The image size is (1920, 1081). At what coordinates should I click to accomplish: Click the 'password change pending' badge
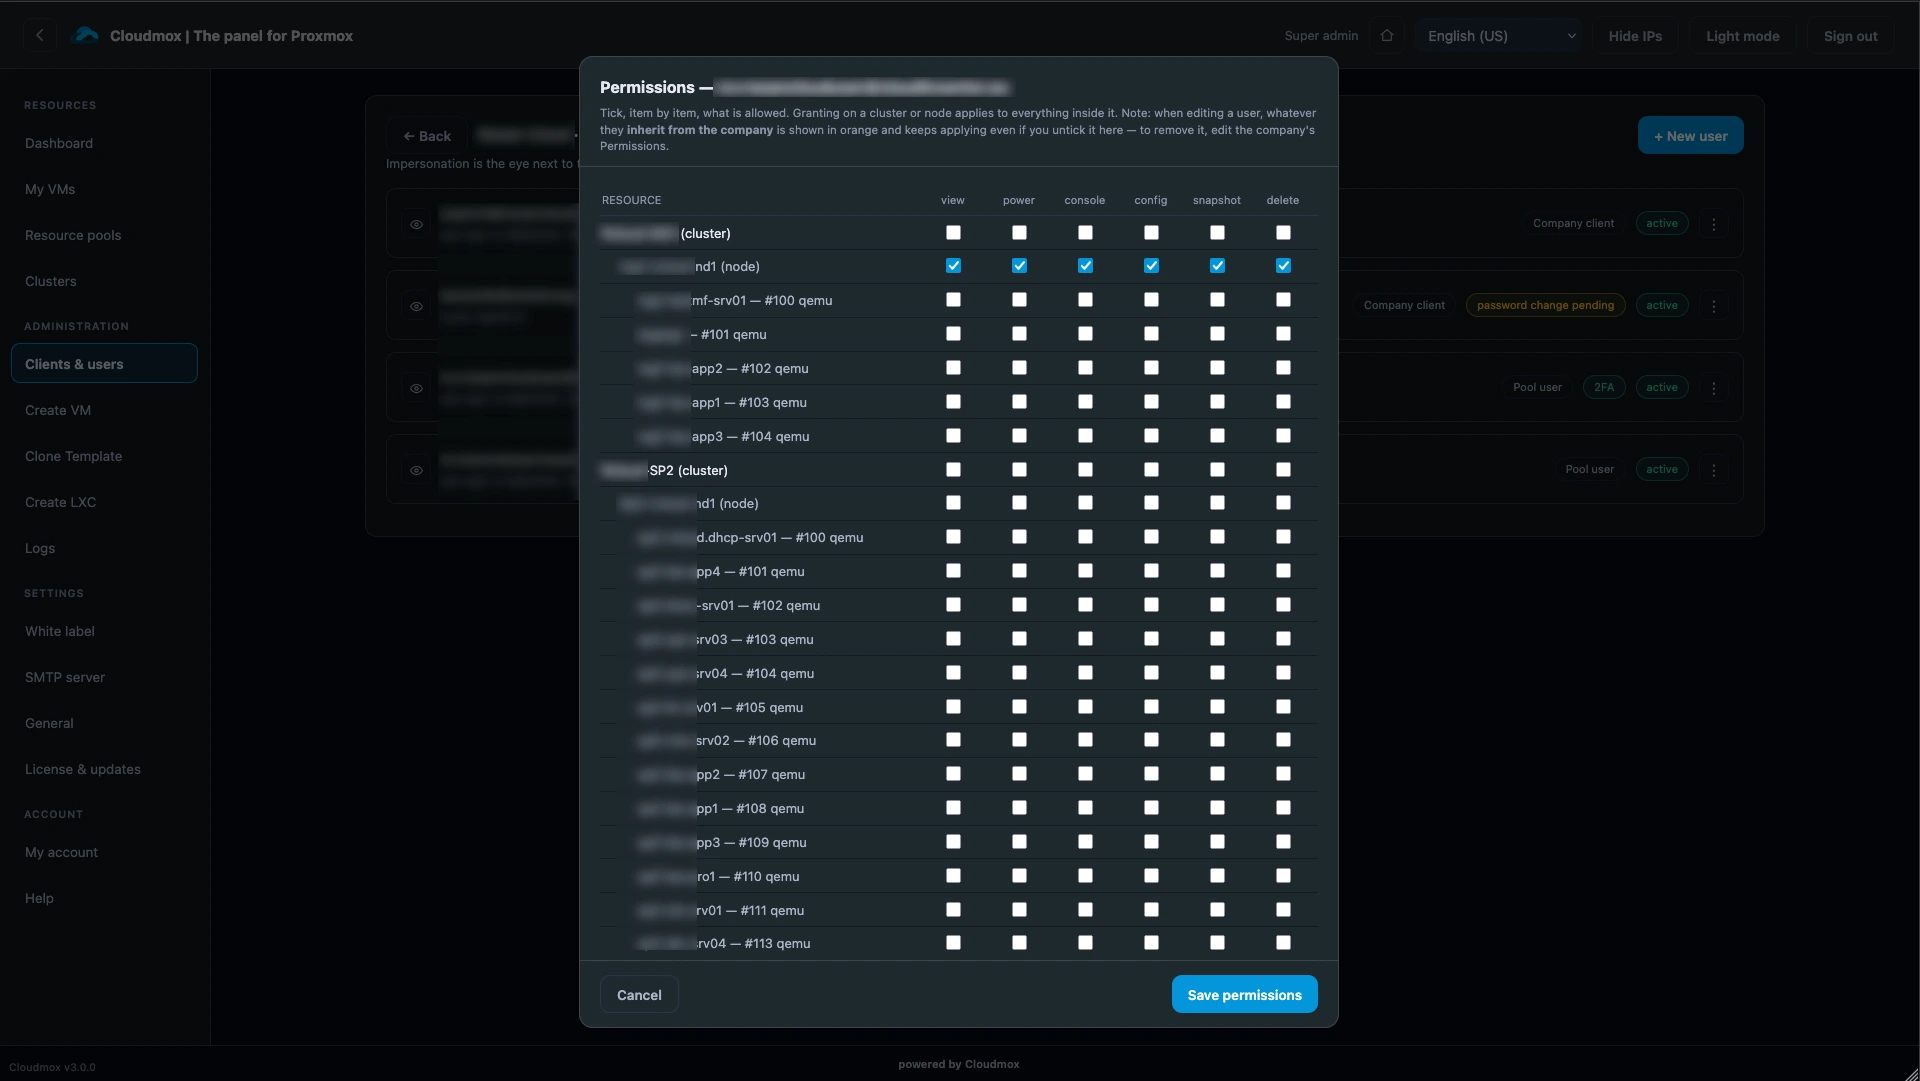pos(1545,306)
